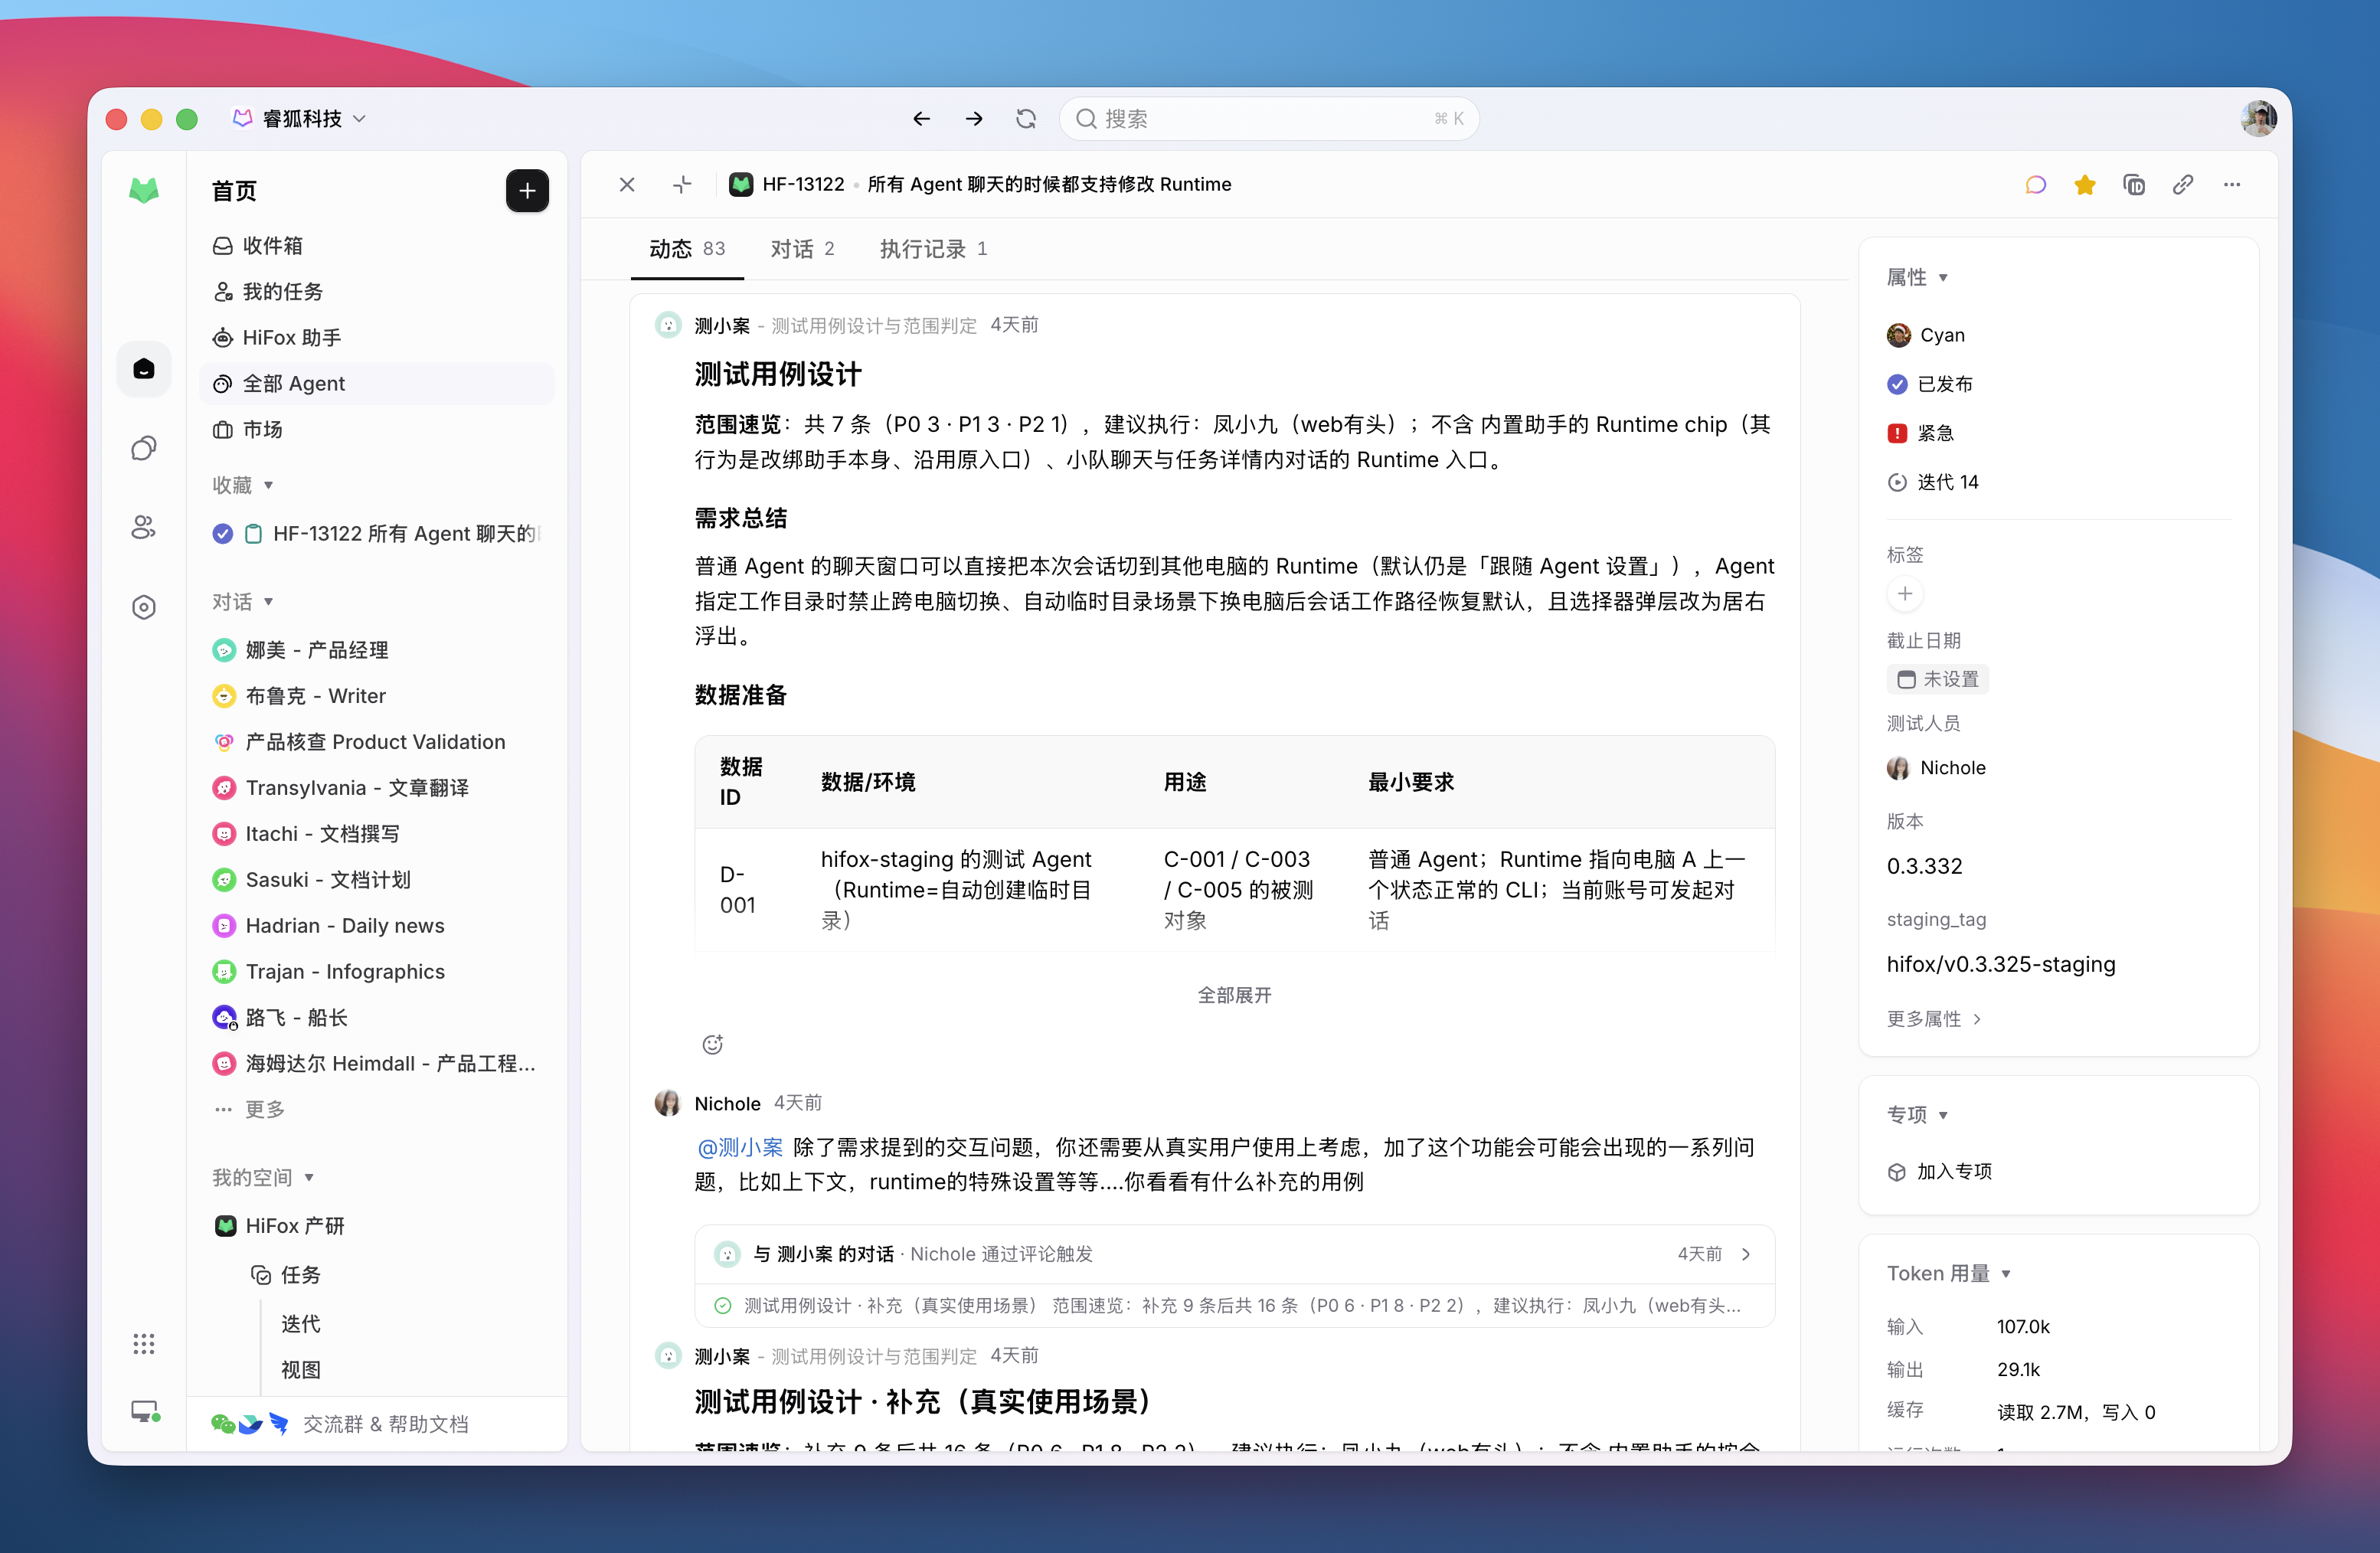2380x1553 pixels.
Task: Copy link with the chain icon
Action: coord(2182,185)
